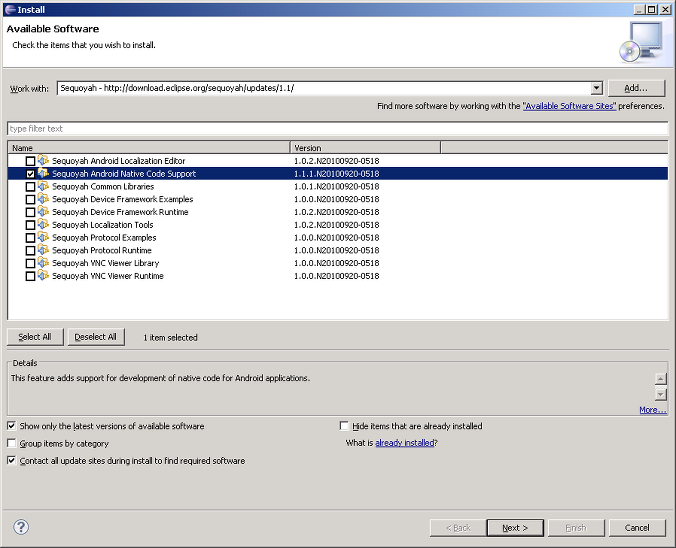Open the Available Software Sites link

pyautogui.click(x=570, y=106)
